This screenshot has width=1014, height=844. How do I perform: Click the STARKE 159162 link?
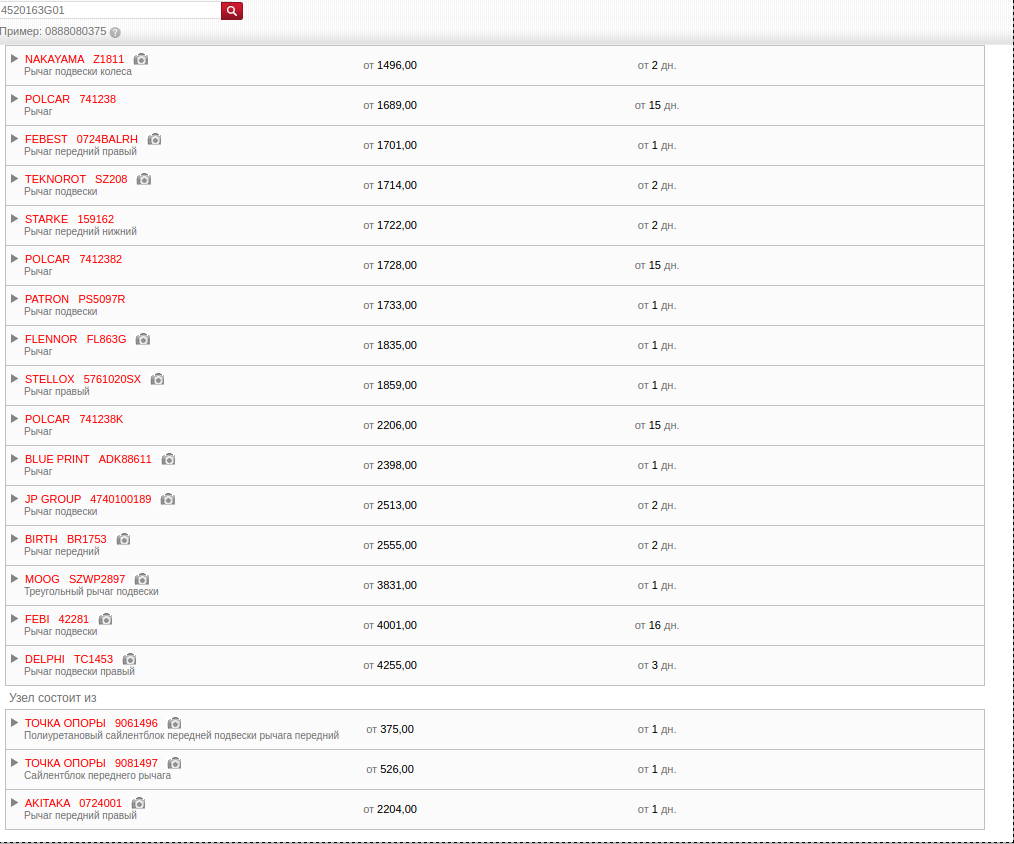pyautogui.click(x=69, y=220)
